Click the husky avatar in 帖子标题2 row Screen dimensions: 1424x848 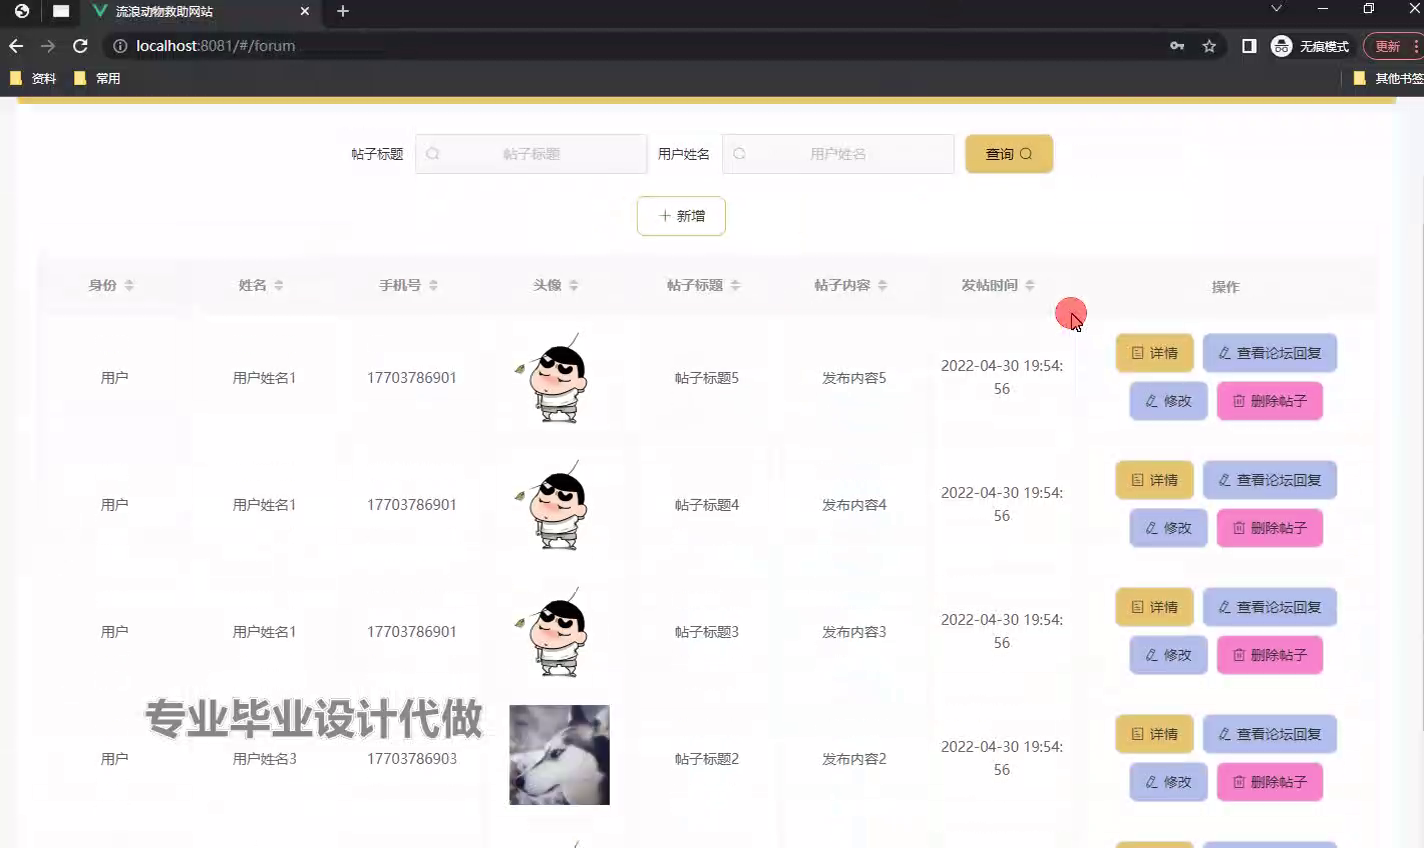click(559, 755)
